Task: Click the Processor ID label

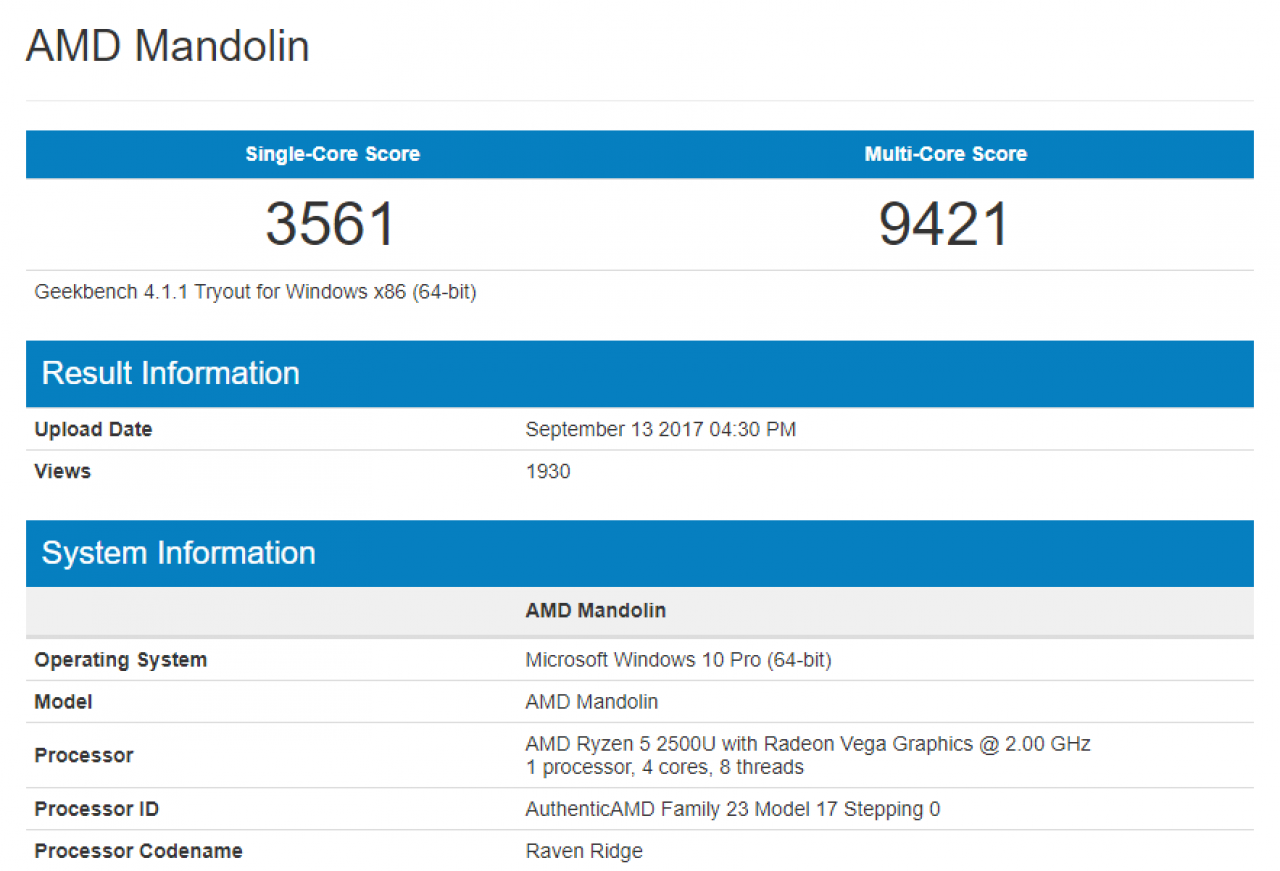Action: pos(96,809)
